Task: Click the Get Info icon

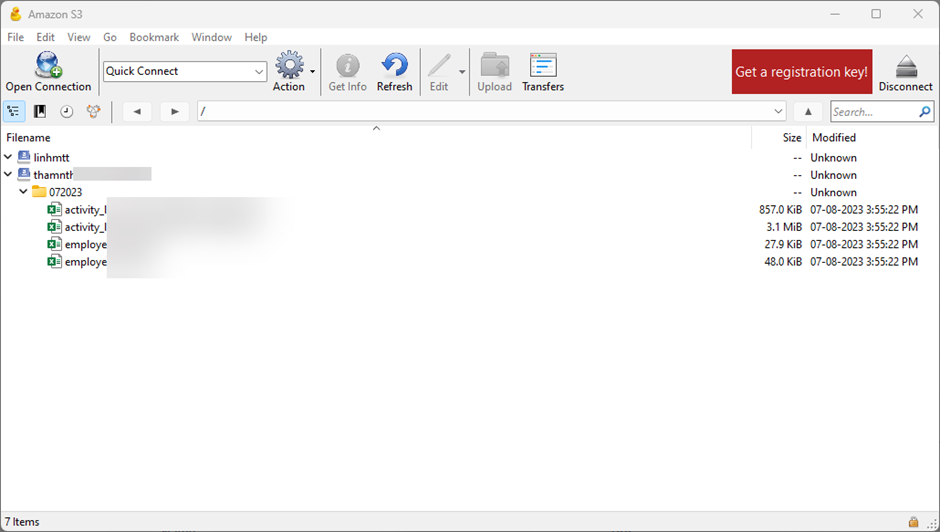Action: [x=347, y=67]
